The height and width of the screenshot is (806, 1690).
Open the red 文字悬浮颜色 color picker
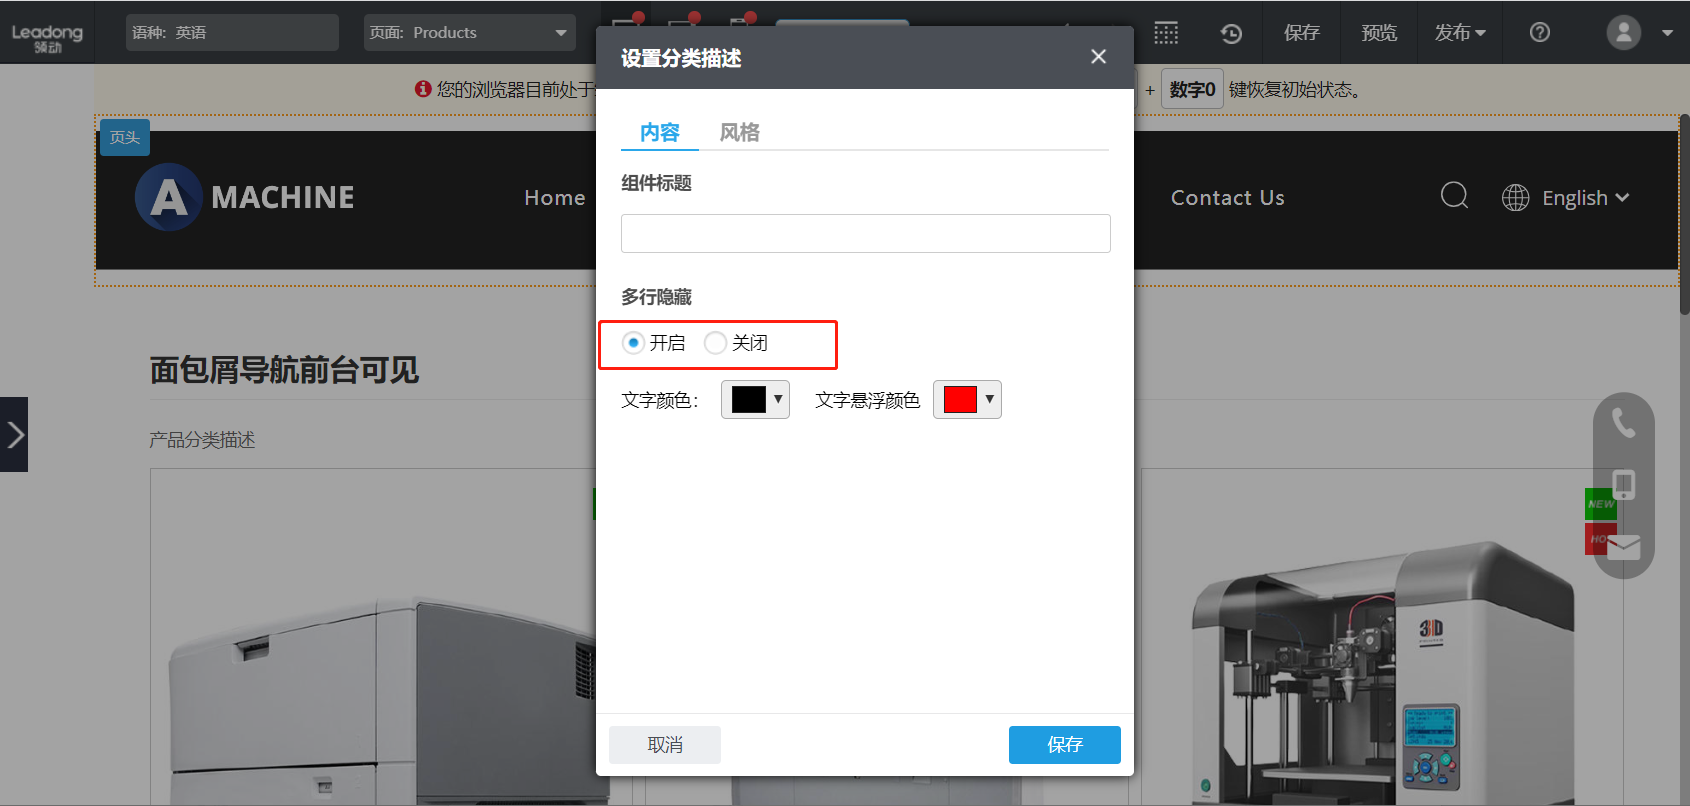pyautogui.click(x=967, y=400)
